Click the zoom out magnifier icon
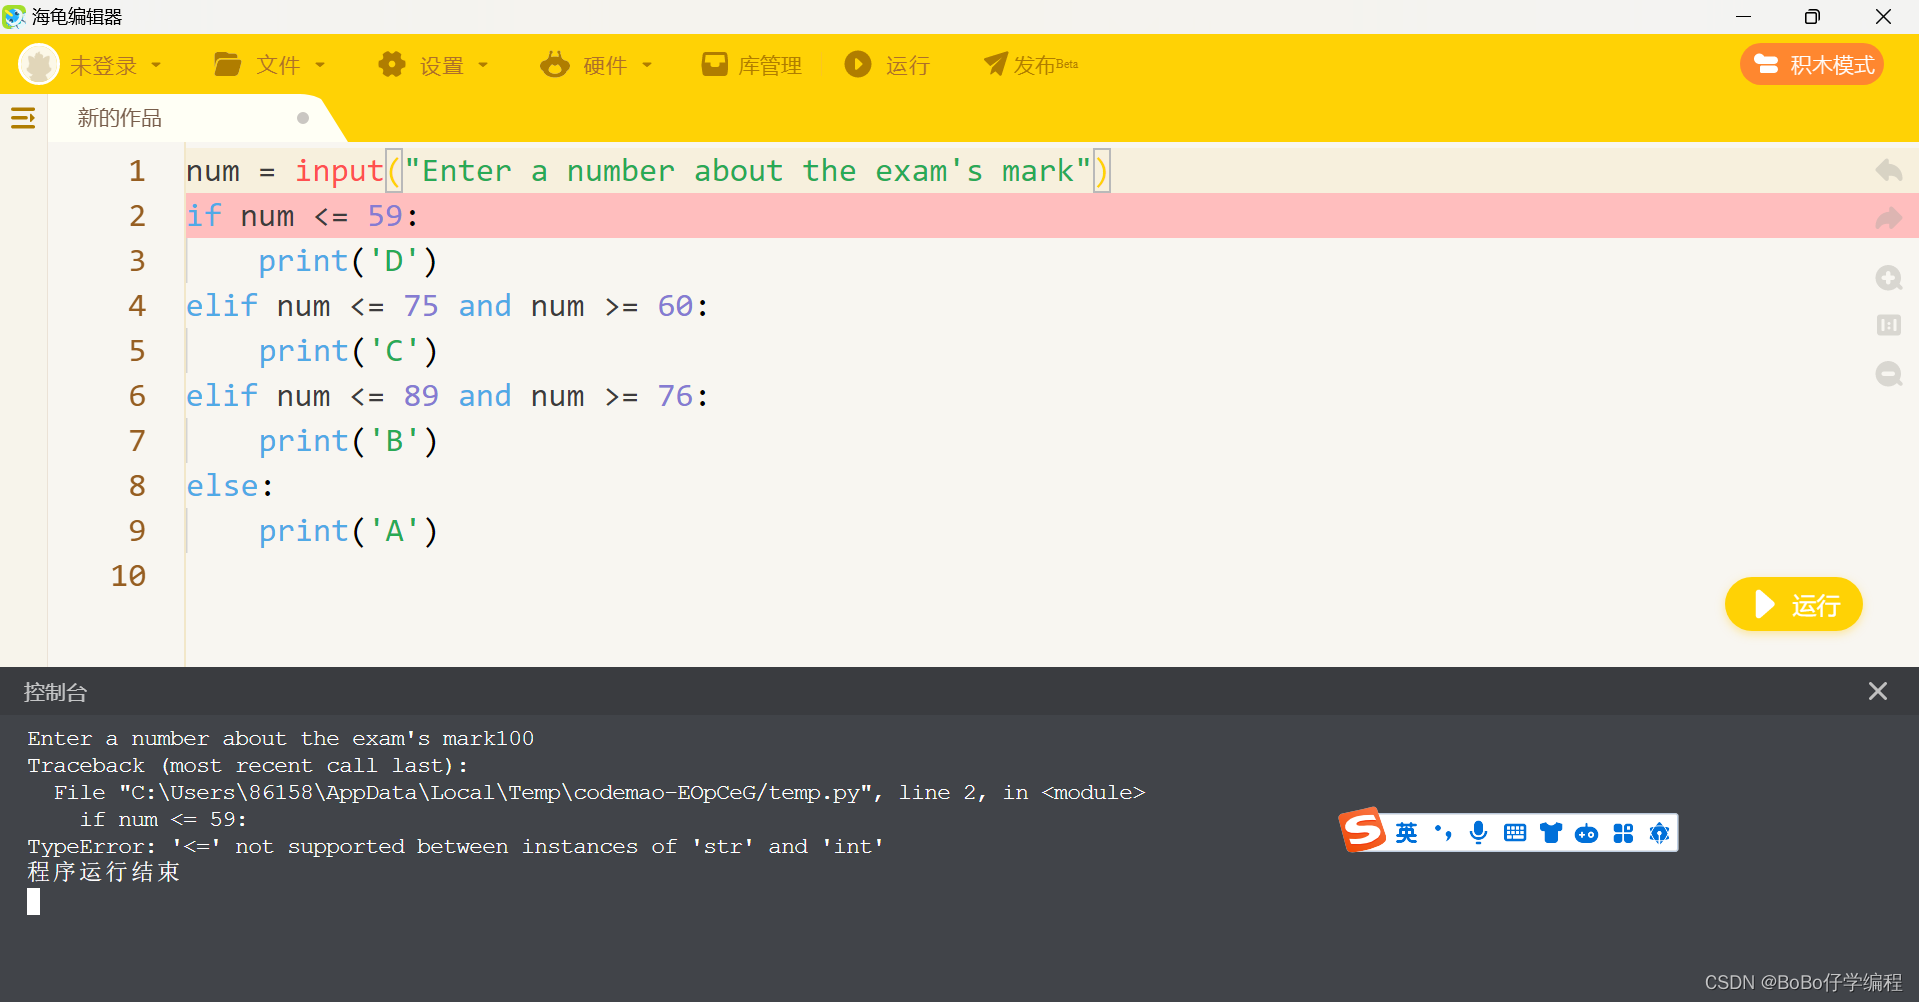The width and height of the screenshot is (1919, 1002). point(1888,374)
